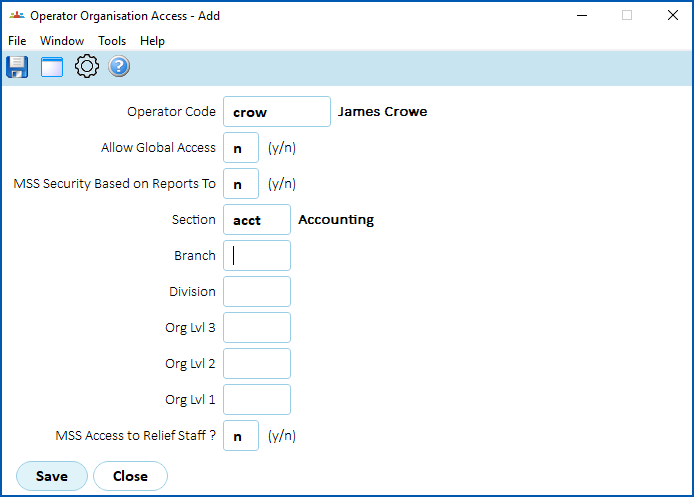694x497 pixels.
Task: Open the Window menu
Action: pos(62,41)
